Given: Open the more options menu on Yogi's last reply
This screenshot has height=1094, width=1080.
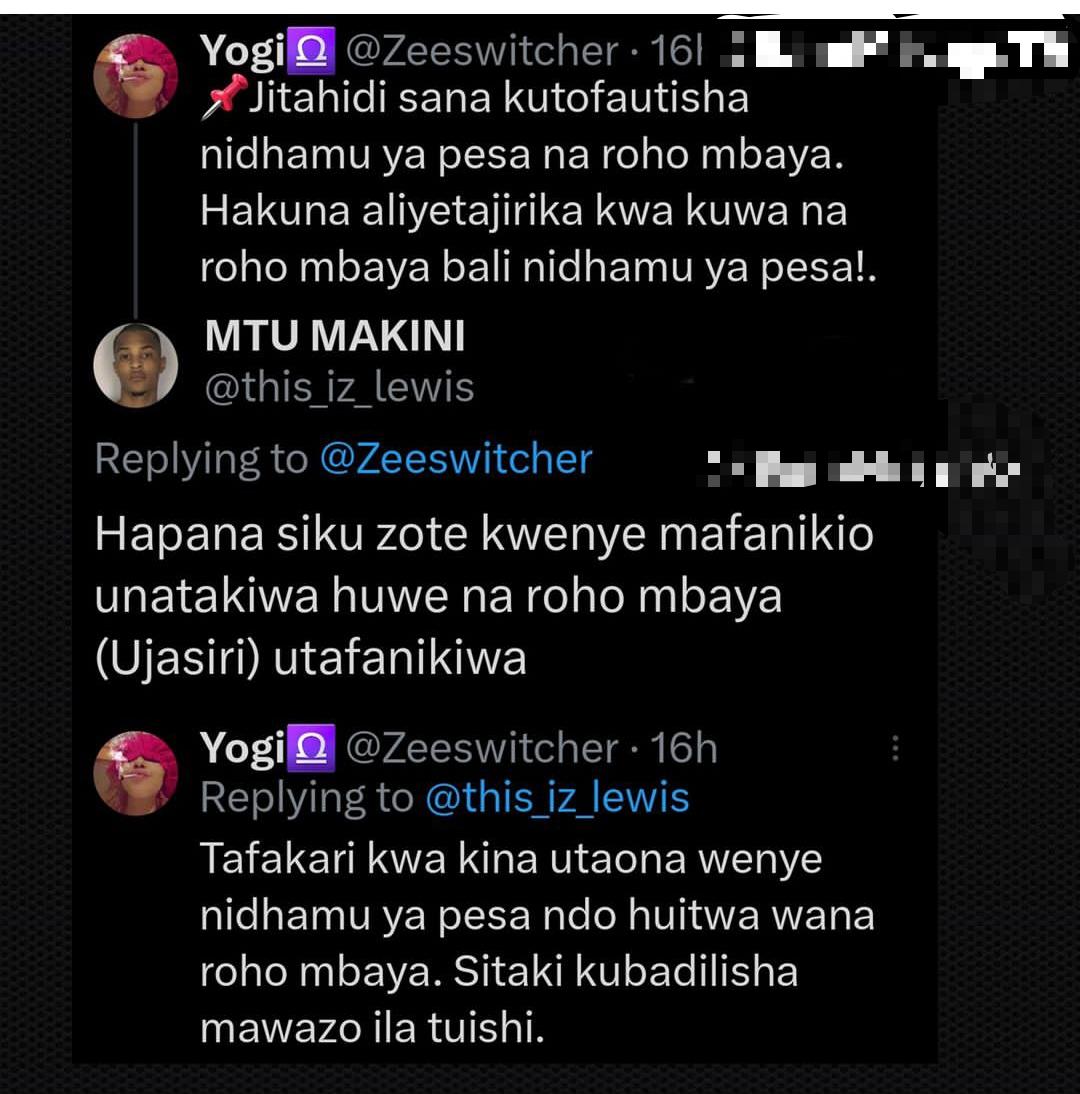Looking at the screenshot, I should tap(896, 748).
